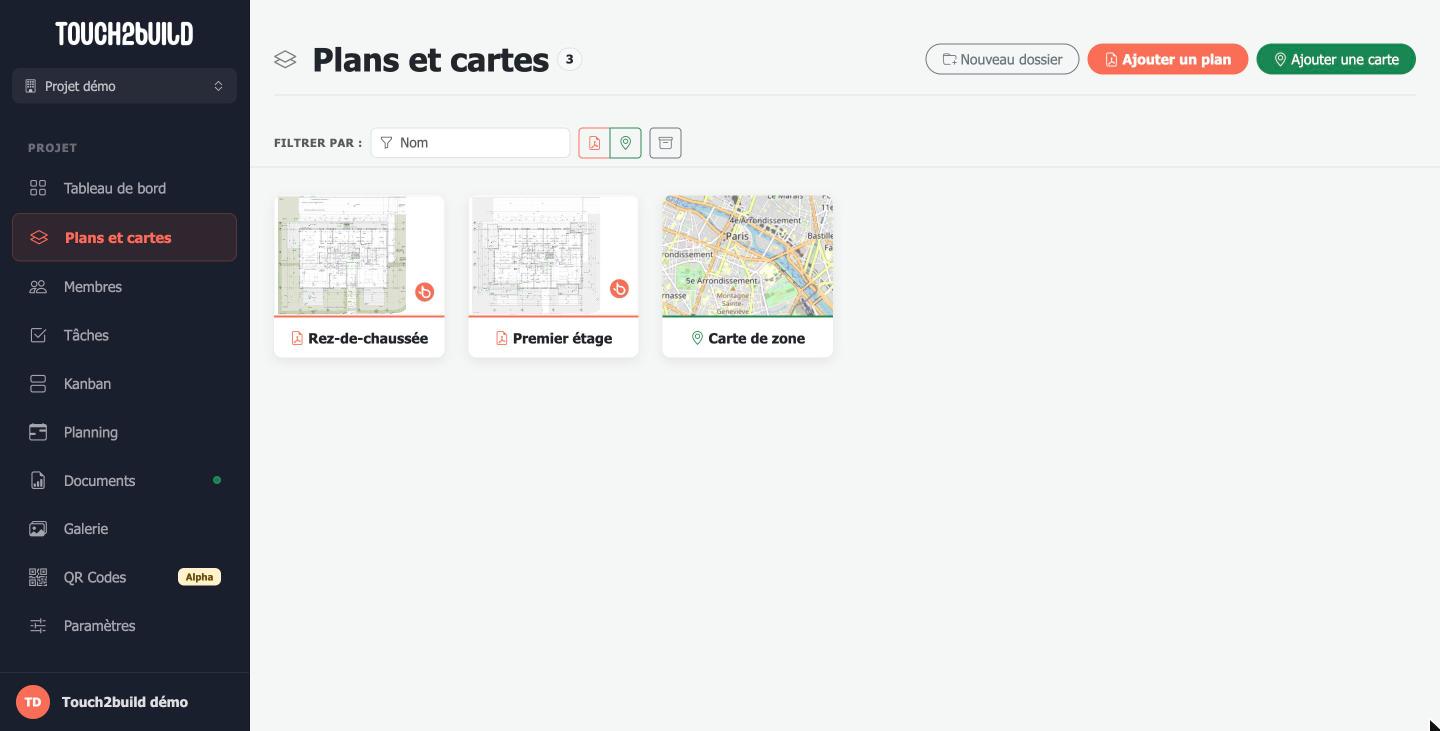Click the Planning calendar icon
Image resolution: width=1440 pixels, height=731 pixels.
point(38,432)
